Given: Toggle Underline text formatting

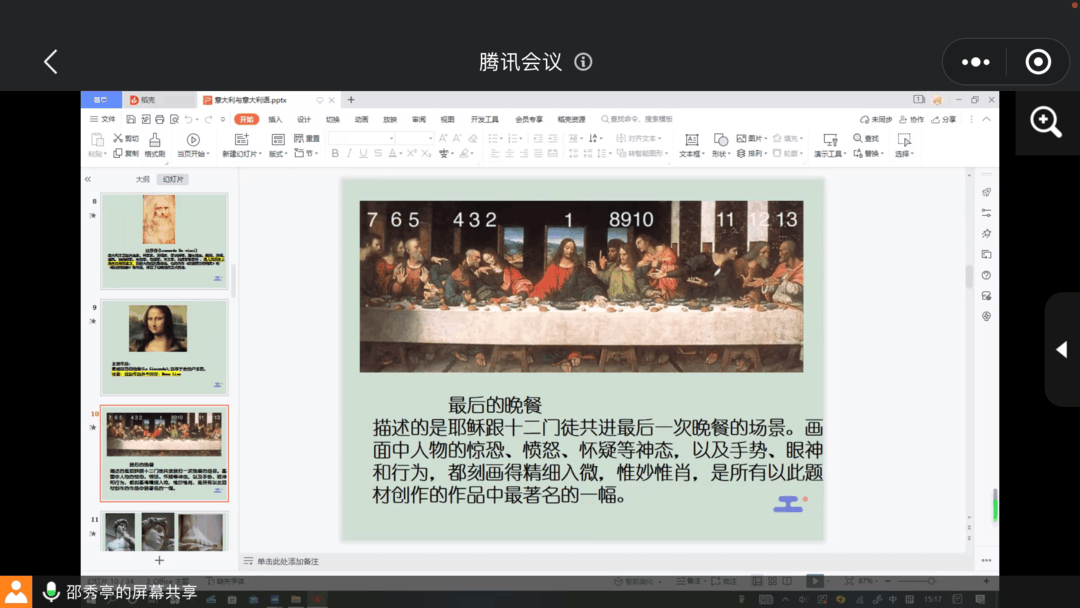Looking at the screenshot, I should coord(363,154).
